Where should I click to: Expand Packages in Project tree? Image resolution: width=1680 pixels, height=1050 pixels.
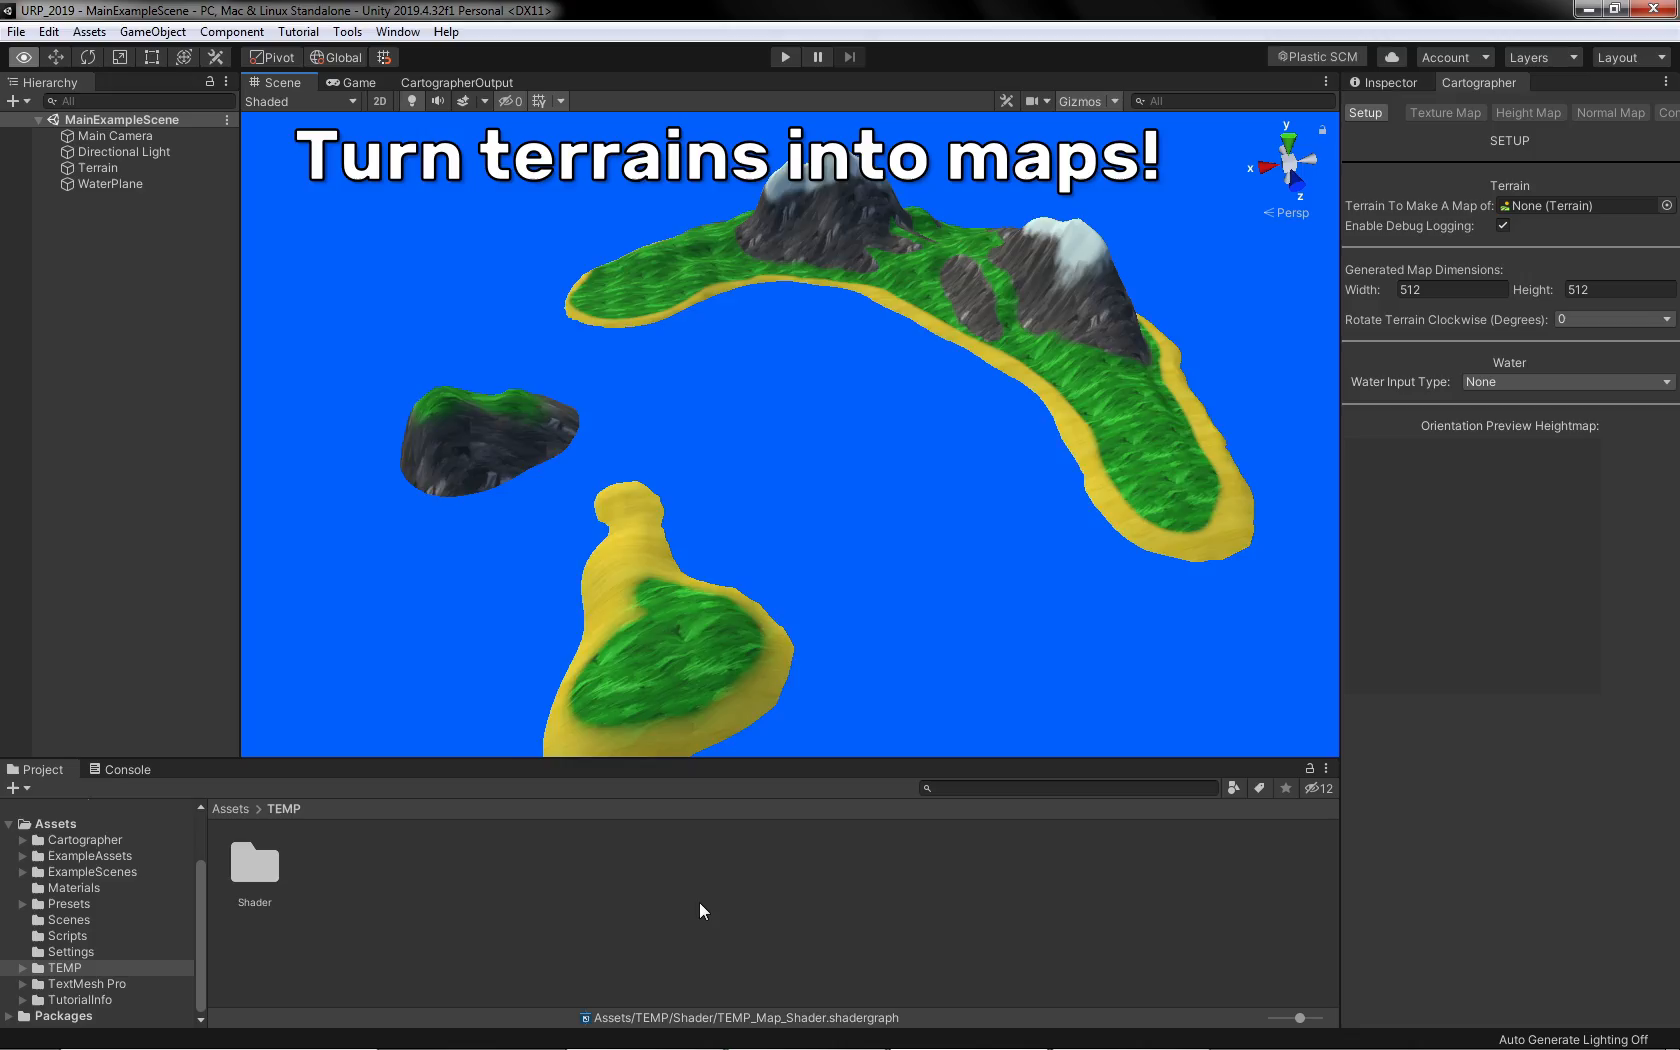(x=10, y=1016)
